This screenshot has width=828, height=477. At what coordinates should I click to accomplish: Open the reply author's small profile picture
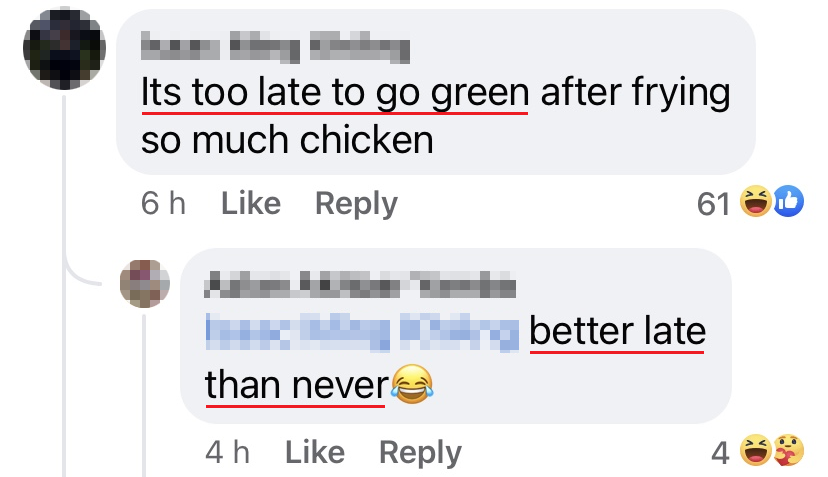(x=145, y=284)
